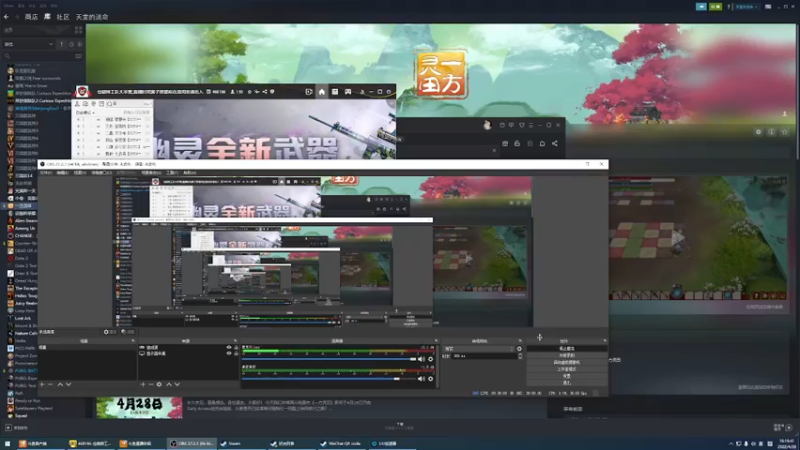Open the Windows Start button
Viewport: 800px width, 450px height.
tap(7, 444)
